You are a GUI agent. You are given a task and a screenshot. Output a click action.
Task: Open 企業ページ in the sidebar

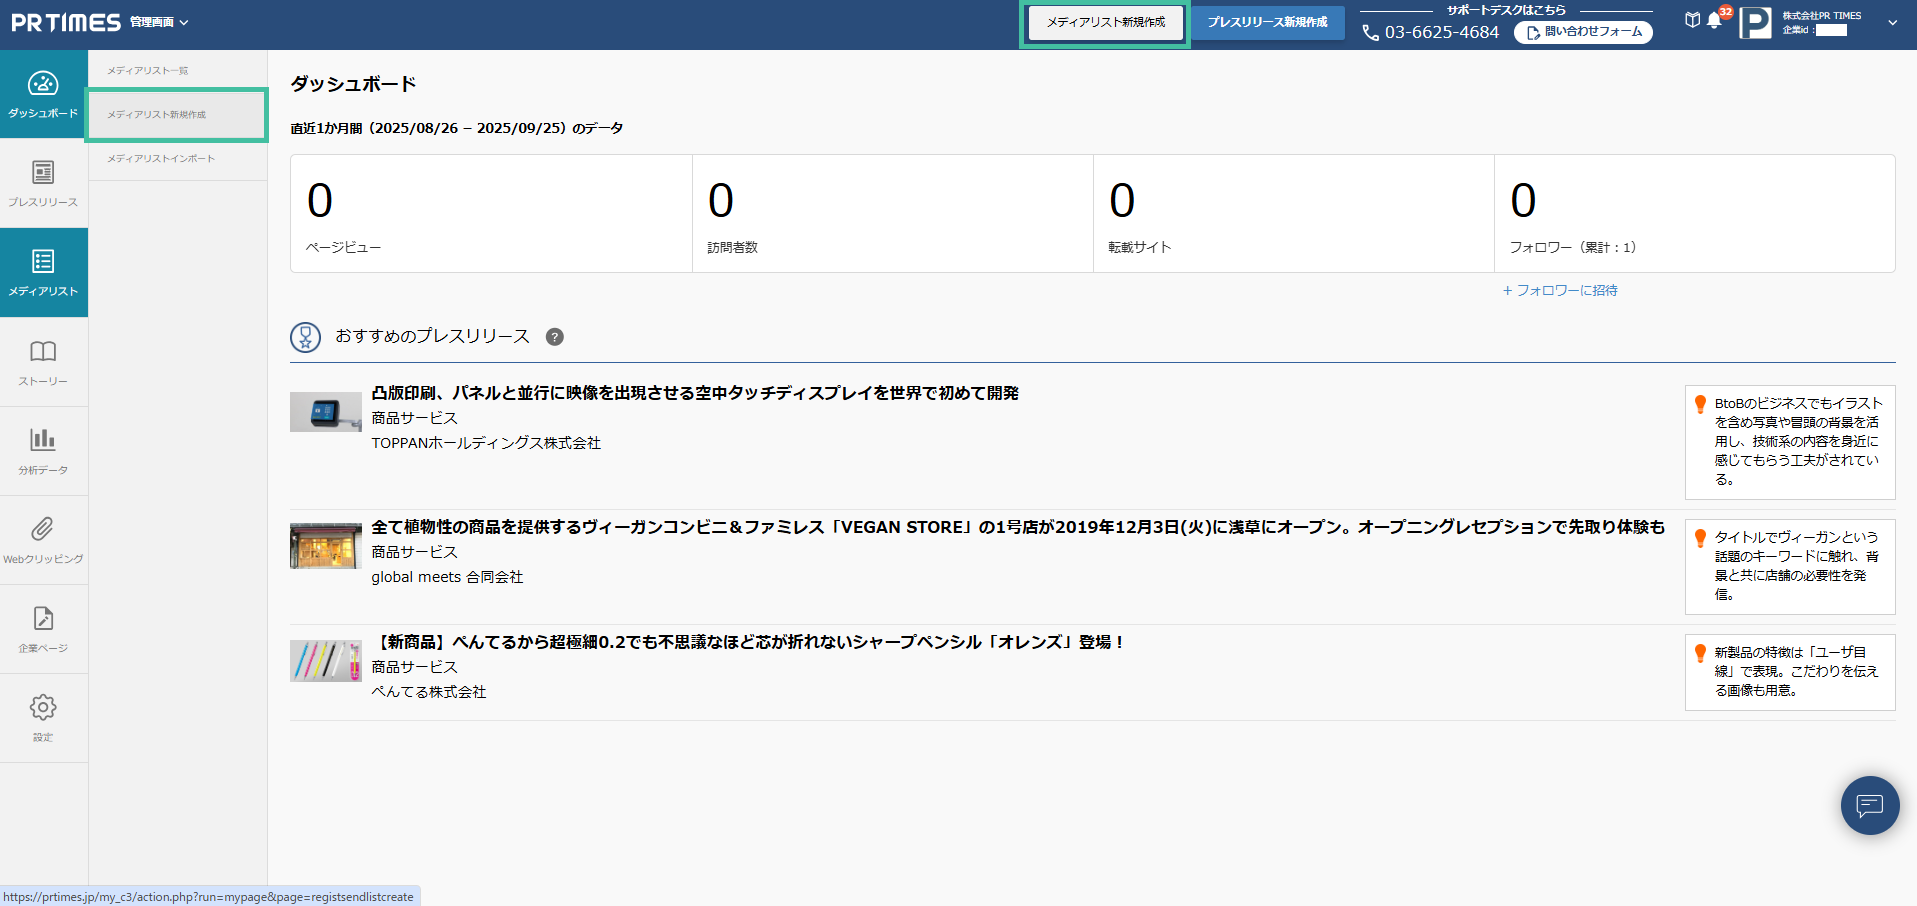coord(43,629)
